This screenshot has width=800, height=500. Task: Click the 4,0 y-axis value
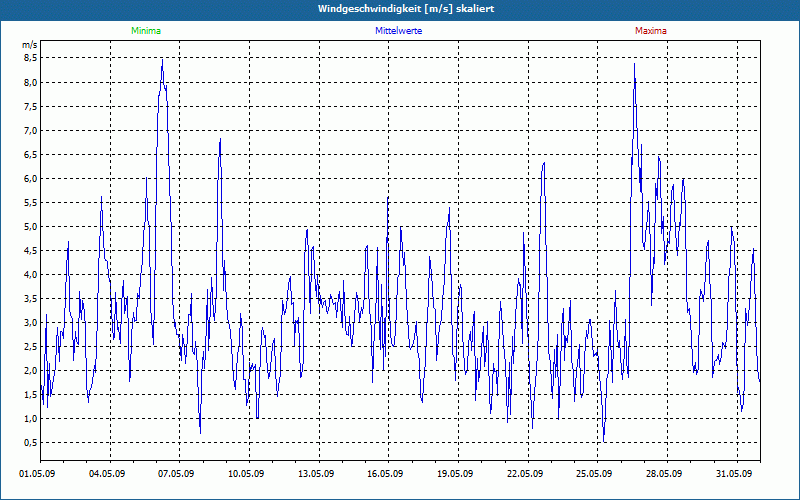point(30,274)
